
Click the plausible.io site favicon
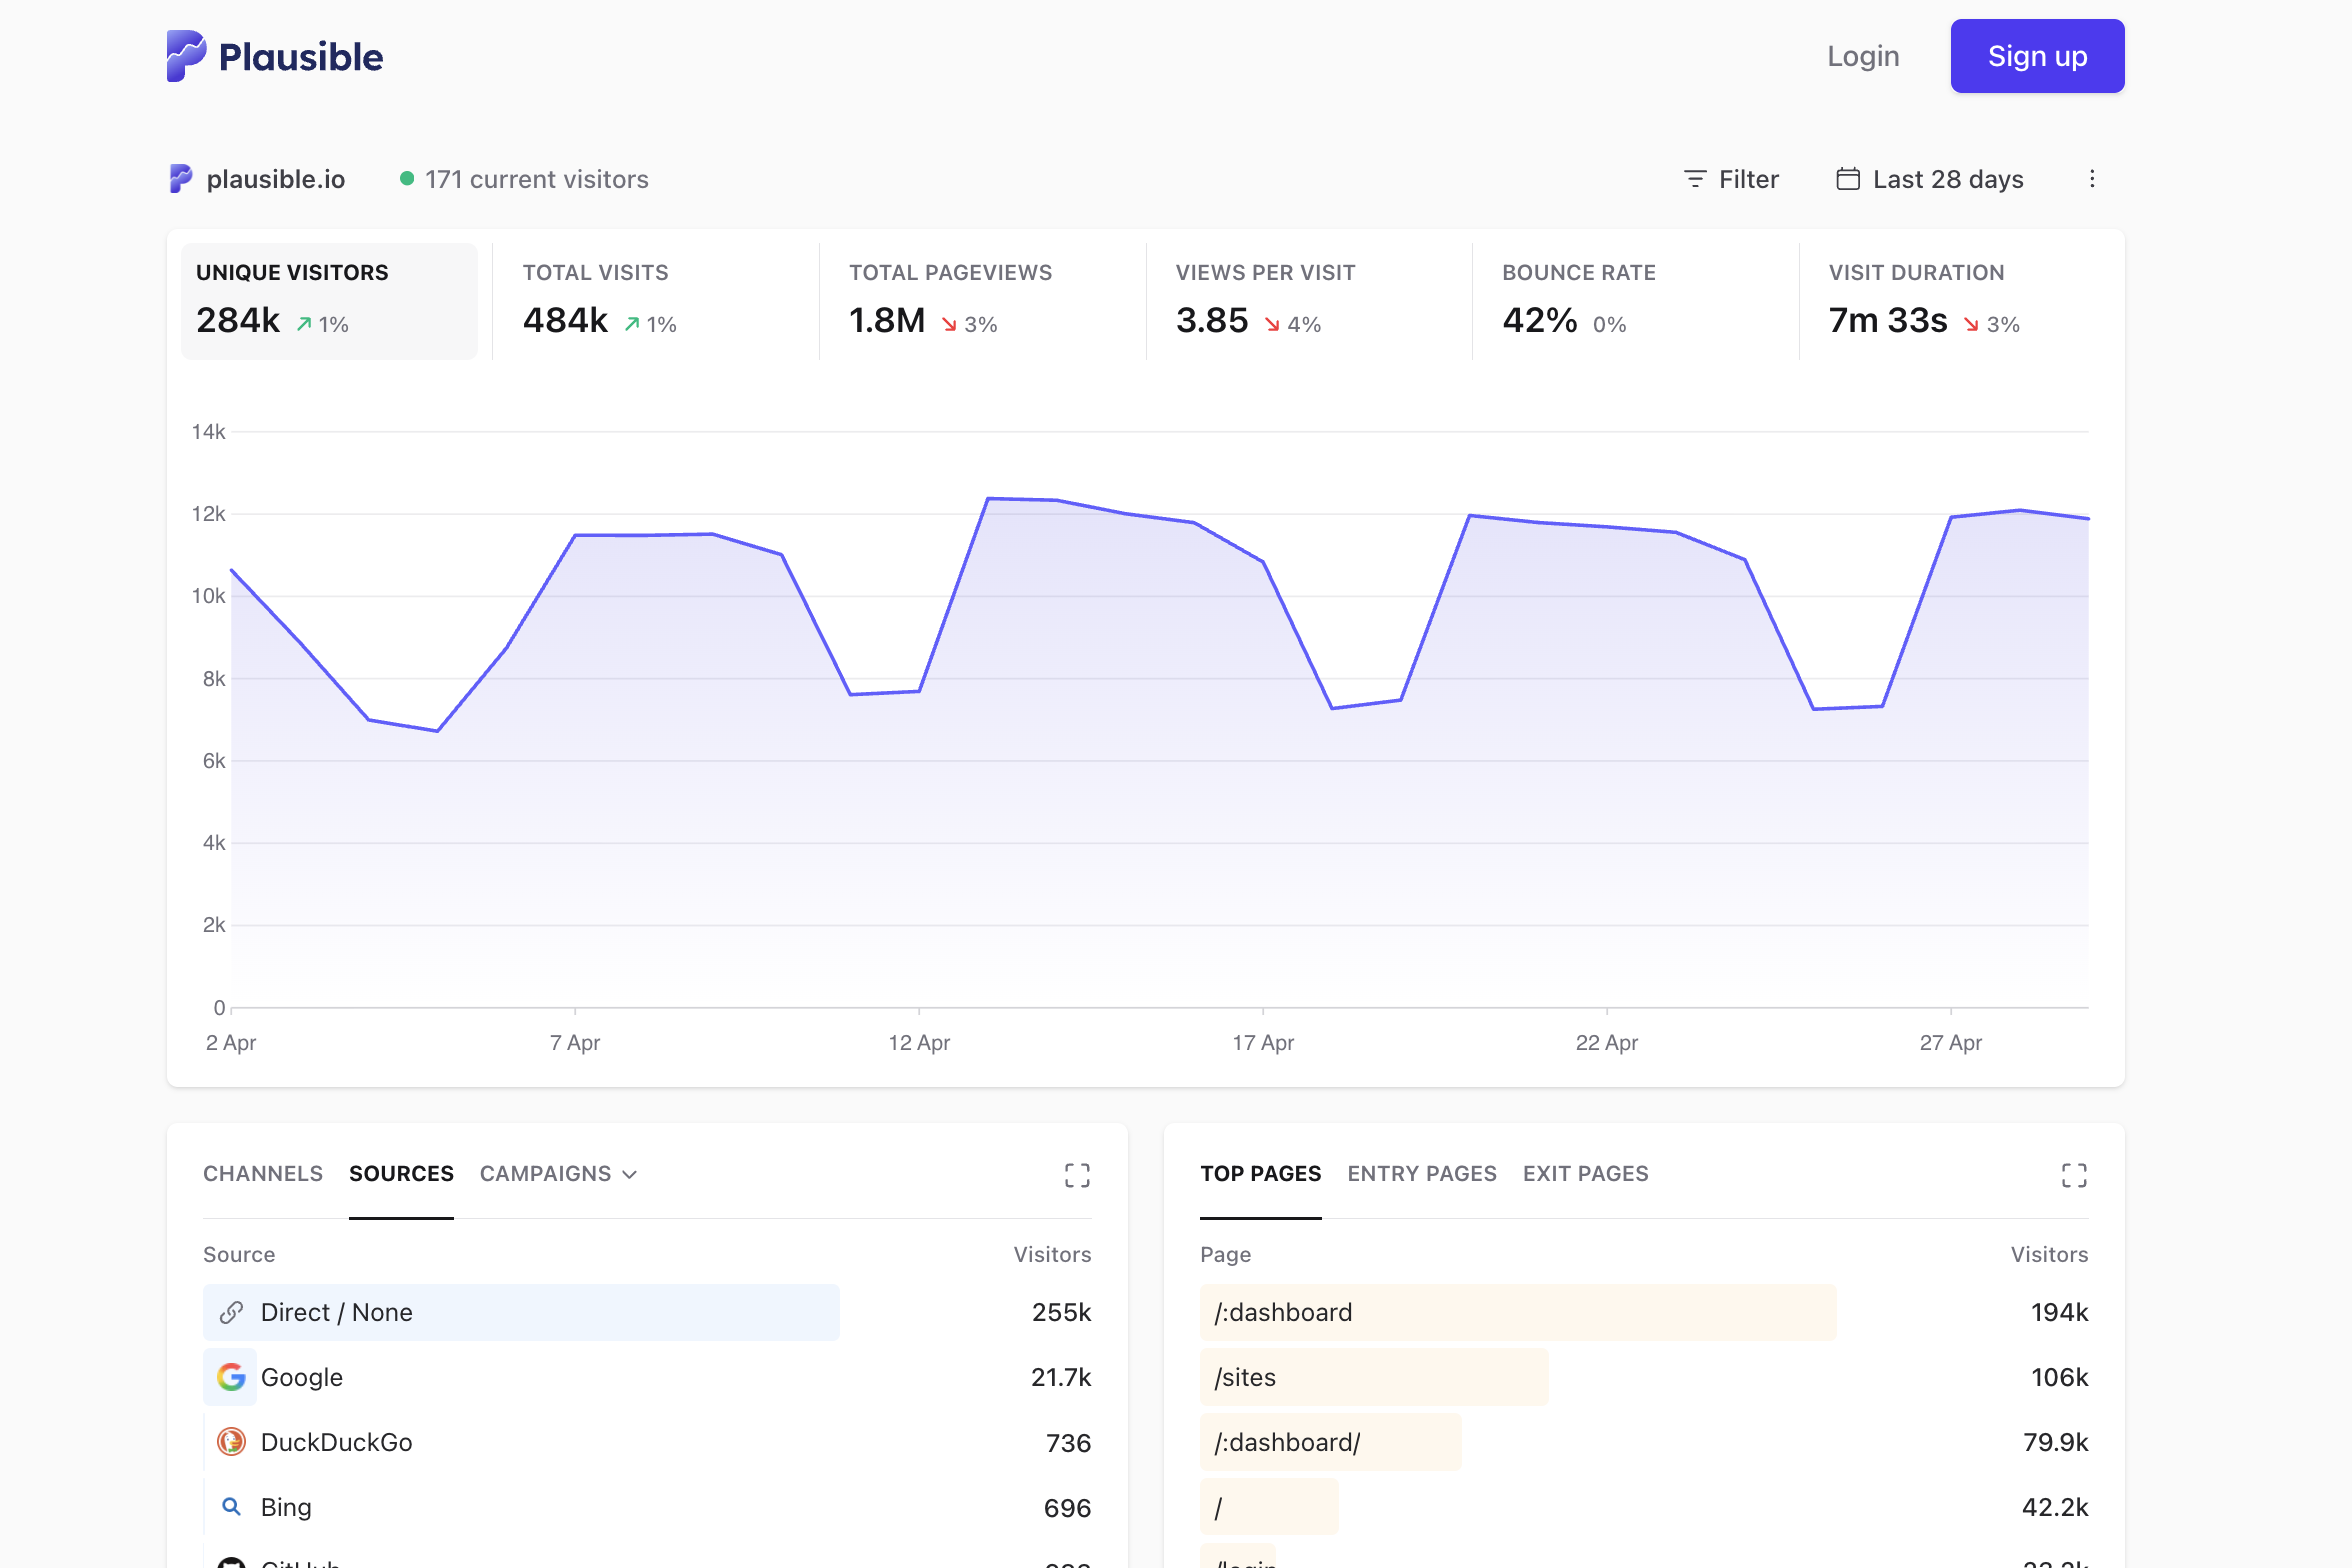[181, 179]
